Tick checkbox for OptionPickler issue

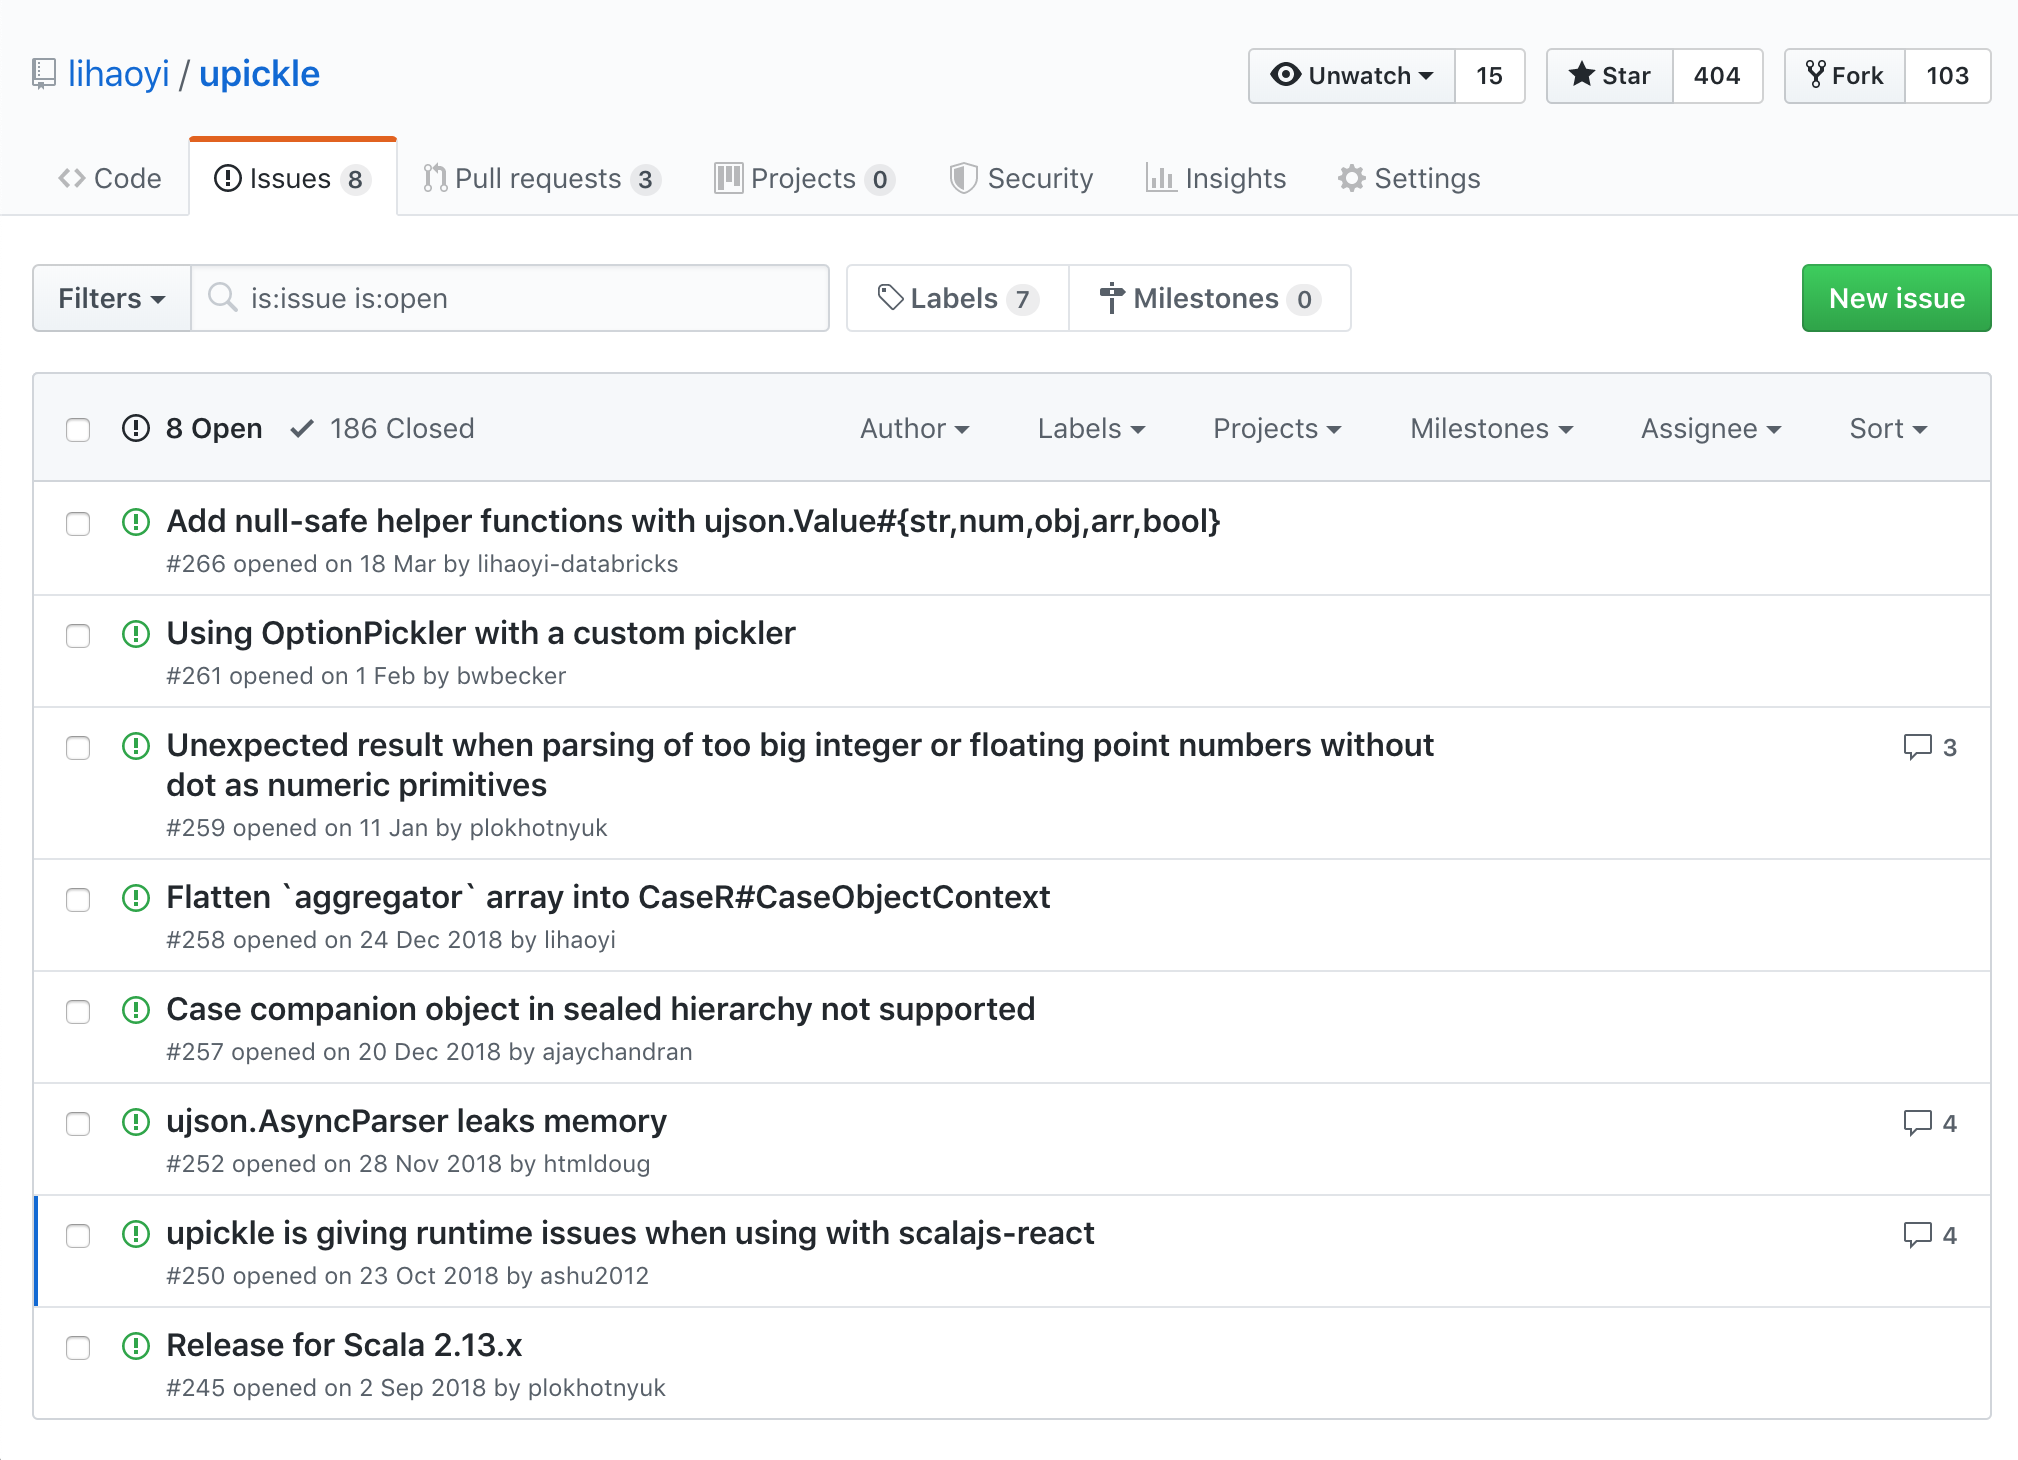tap(78, 636)
